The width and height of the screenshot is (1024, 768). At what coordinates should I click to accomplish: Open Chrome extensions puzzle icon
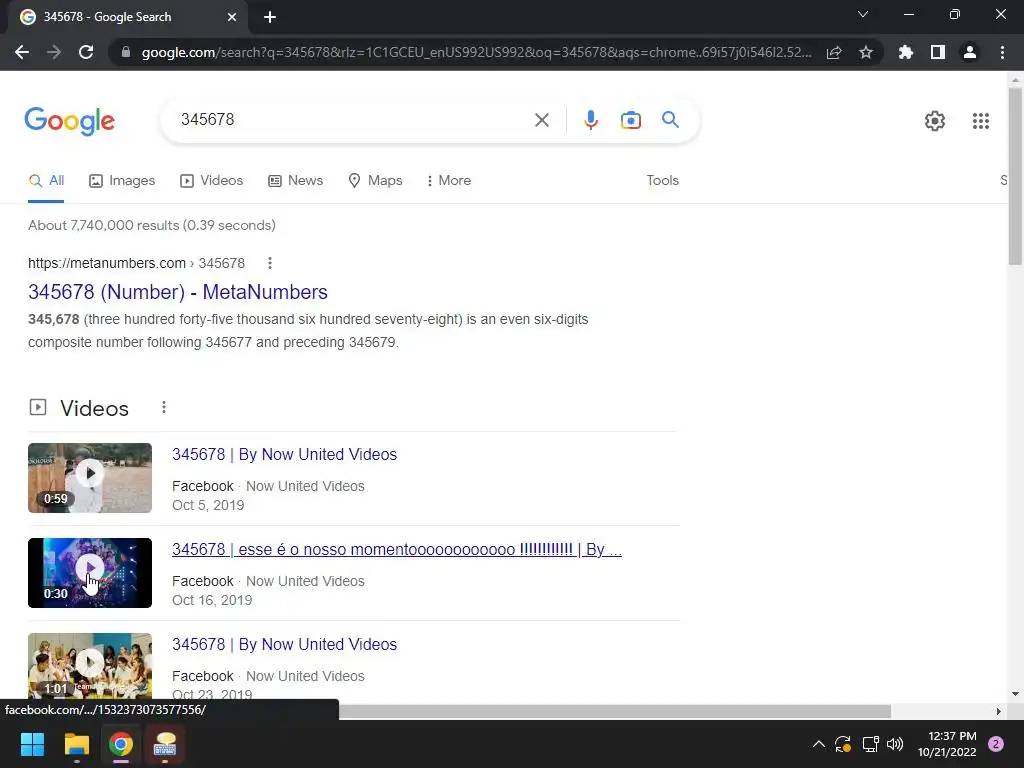coord(906,52)
